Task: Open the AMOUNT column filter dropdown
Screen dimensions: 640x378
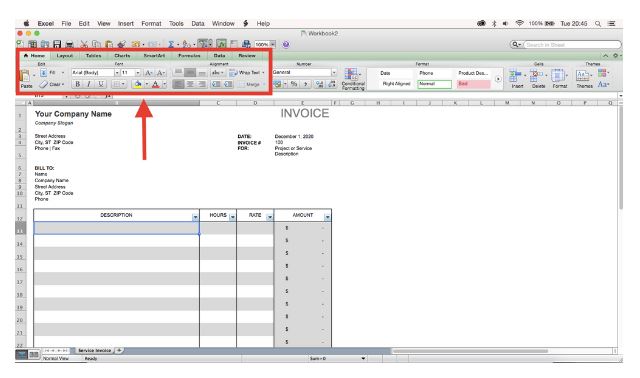Action: [x=327, y=217]
